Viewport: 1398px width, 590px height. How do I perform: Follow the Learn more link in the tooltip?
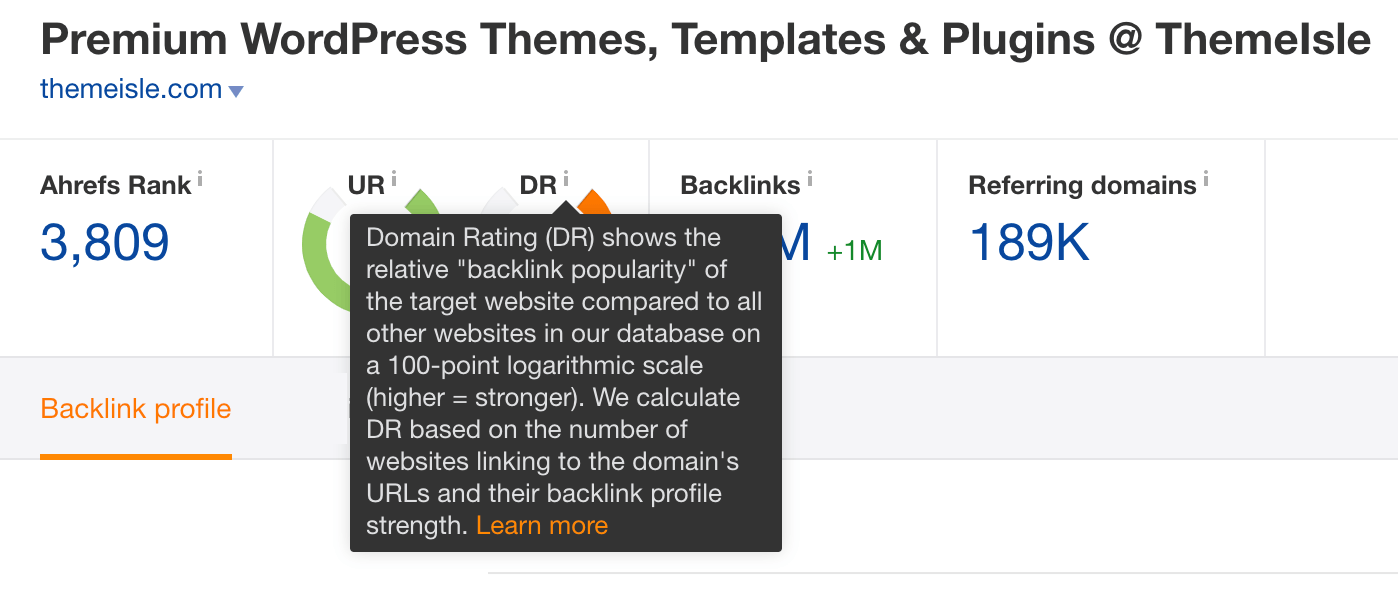coord(542,524)
